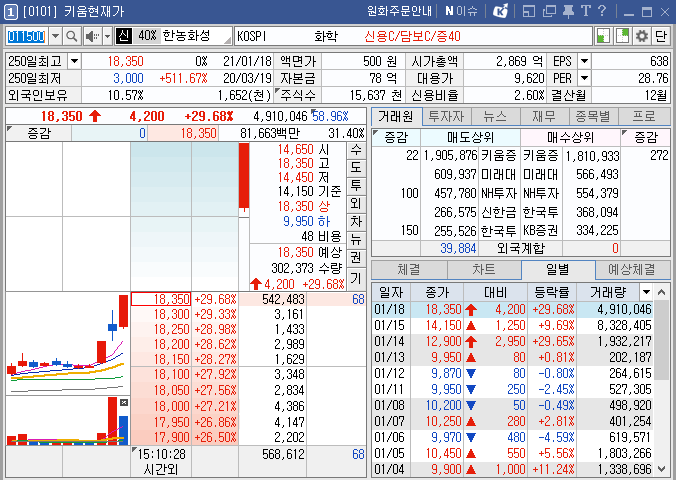Click the 차 side button

coord(356,221)
